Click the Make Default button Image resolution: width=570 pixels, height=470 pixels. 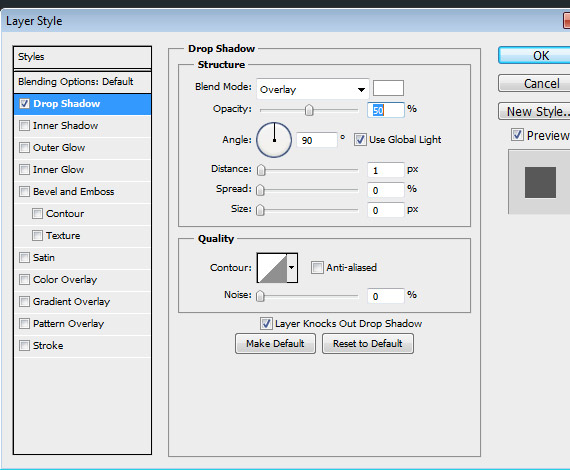click(x=275, y=344)
